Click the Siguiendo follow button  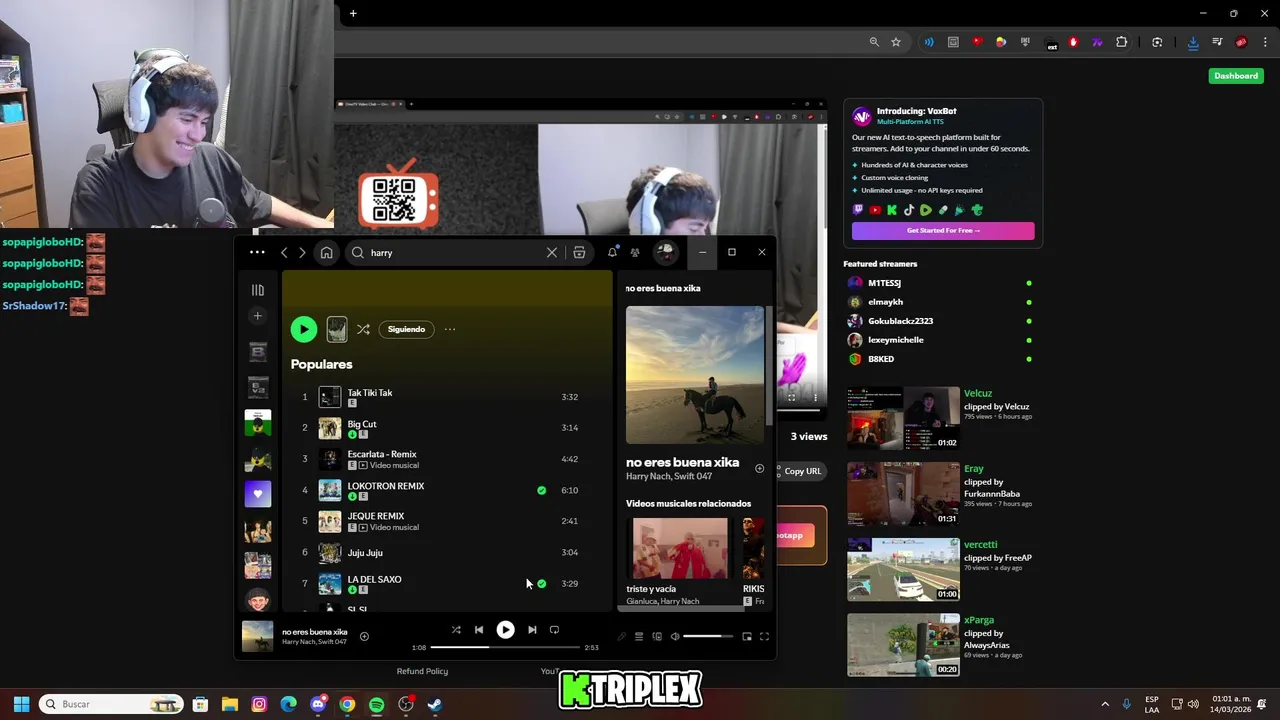point(406,329)
